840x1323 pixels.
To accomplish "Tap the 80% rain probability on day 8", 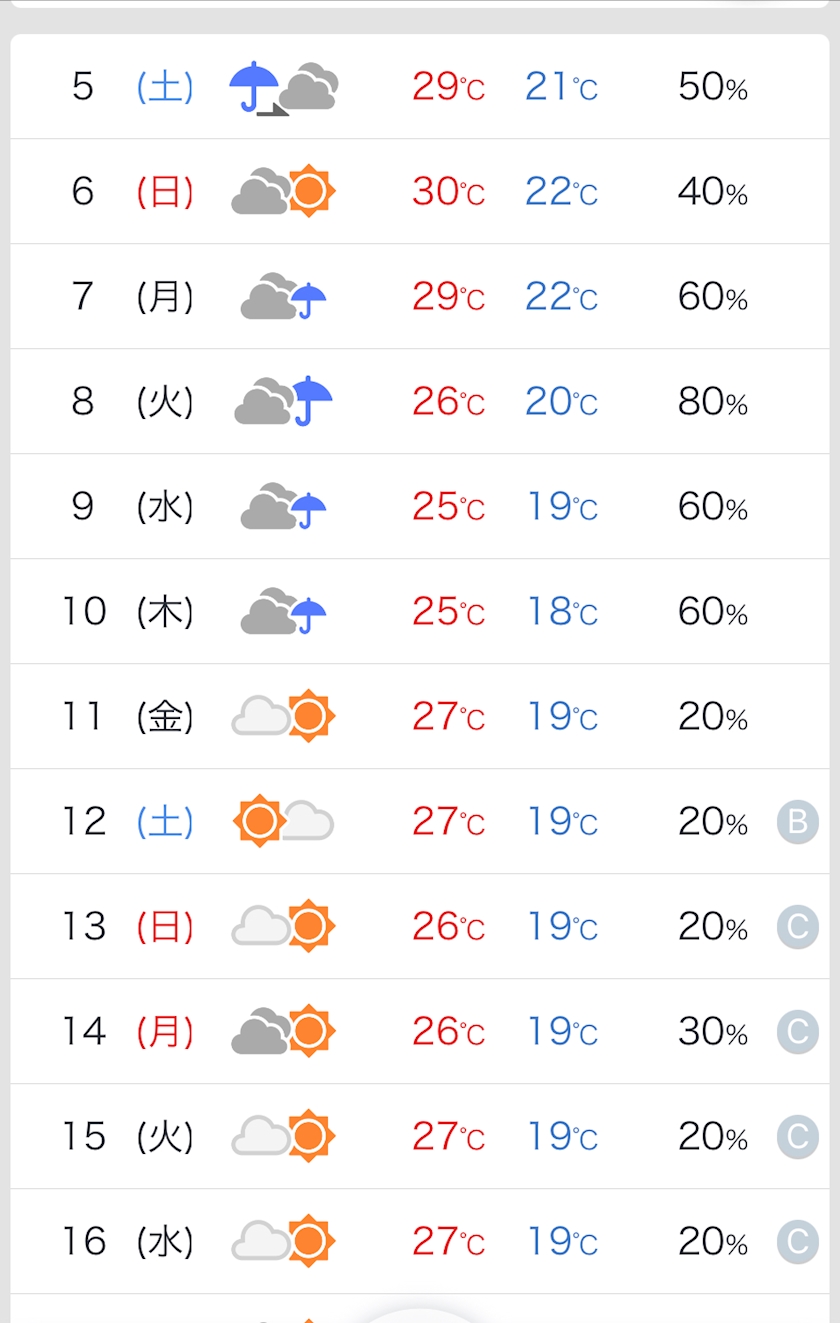I will pos(712,402).
